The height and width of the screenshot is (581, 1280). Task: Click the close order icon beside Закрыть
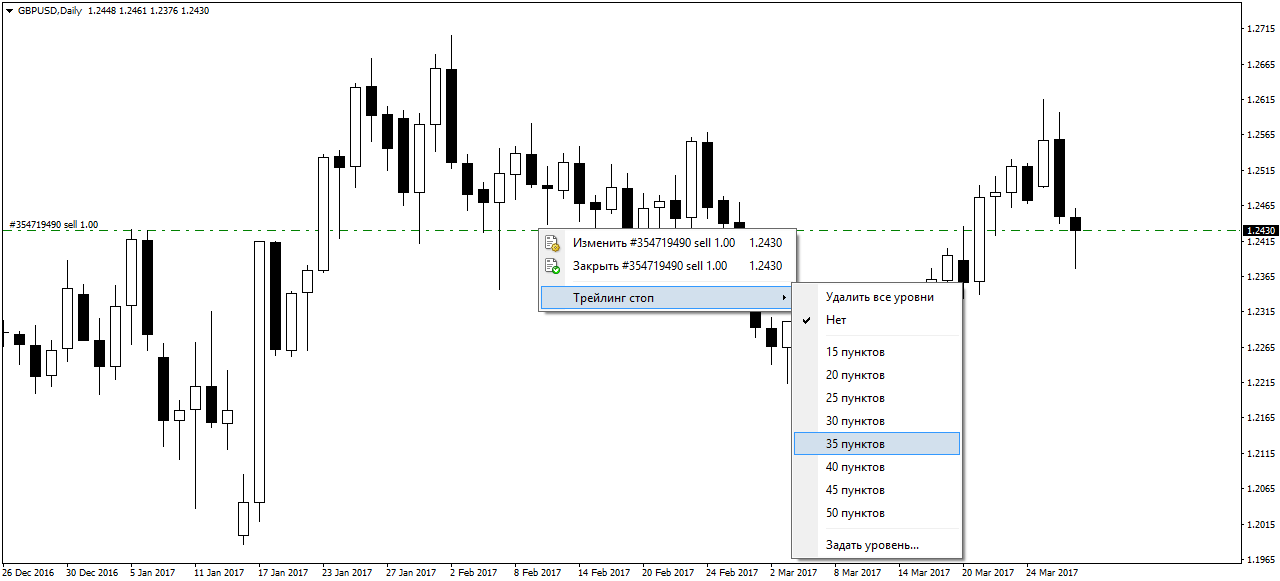tap(552, 266)
